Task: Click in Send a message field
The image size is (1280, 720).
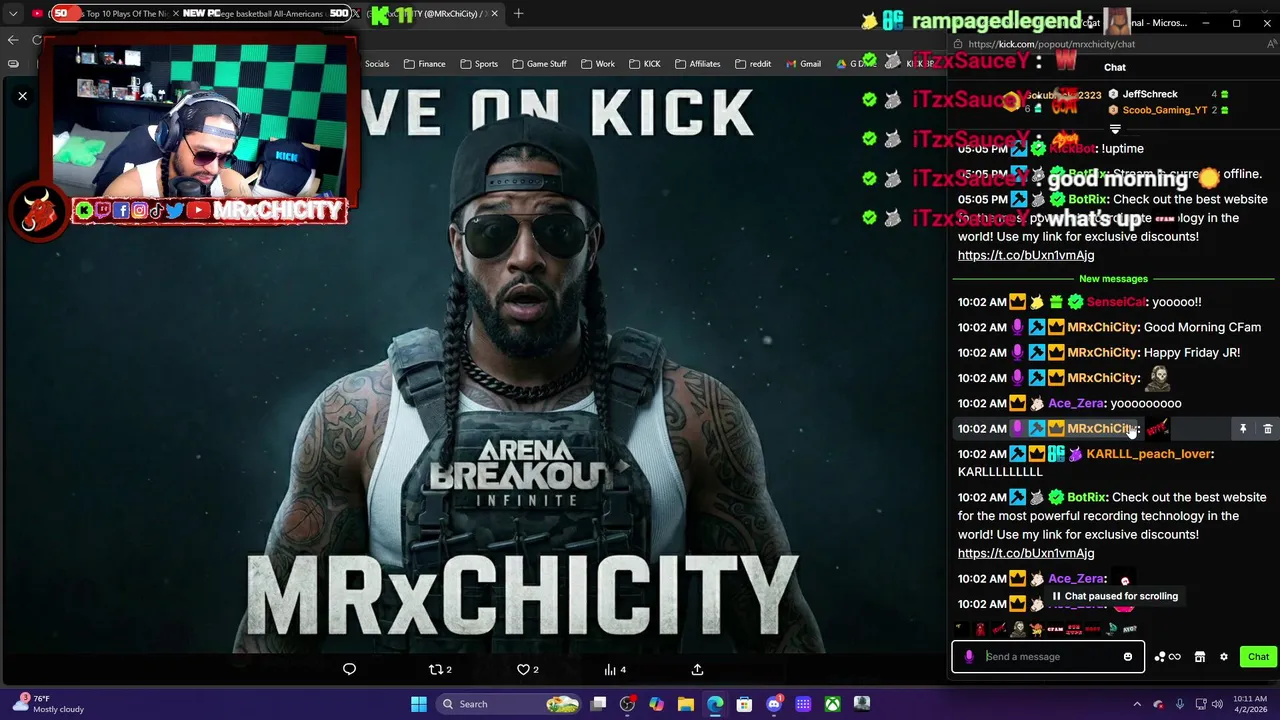Action: tap(1050, 657)
